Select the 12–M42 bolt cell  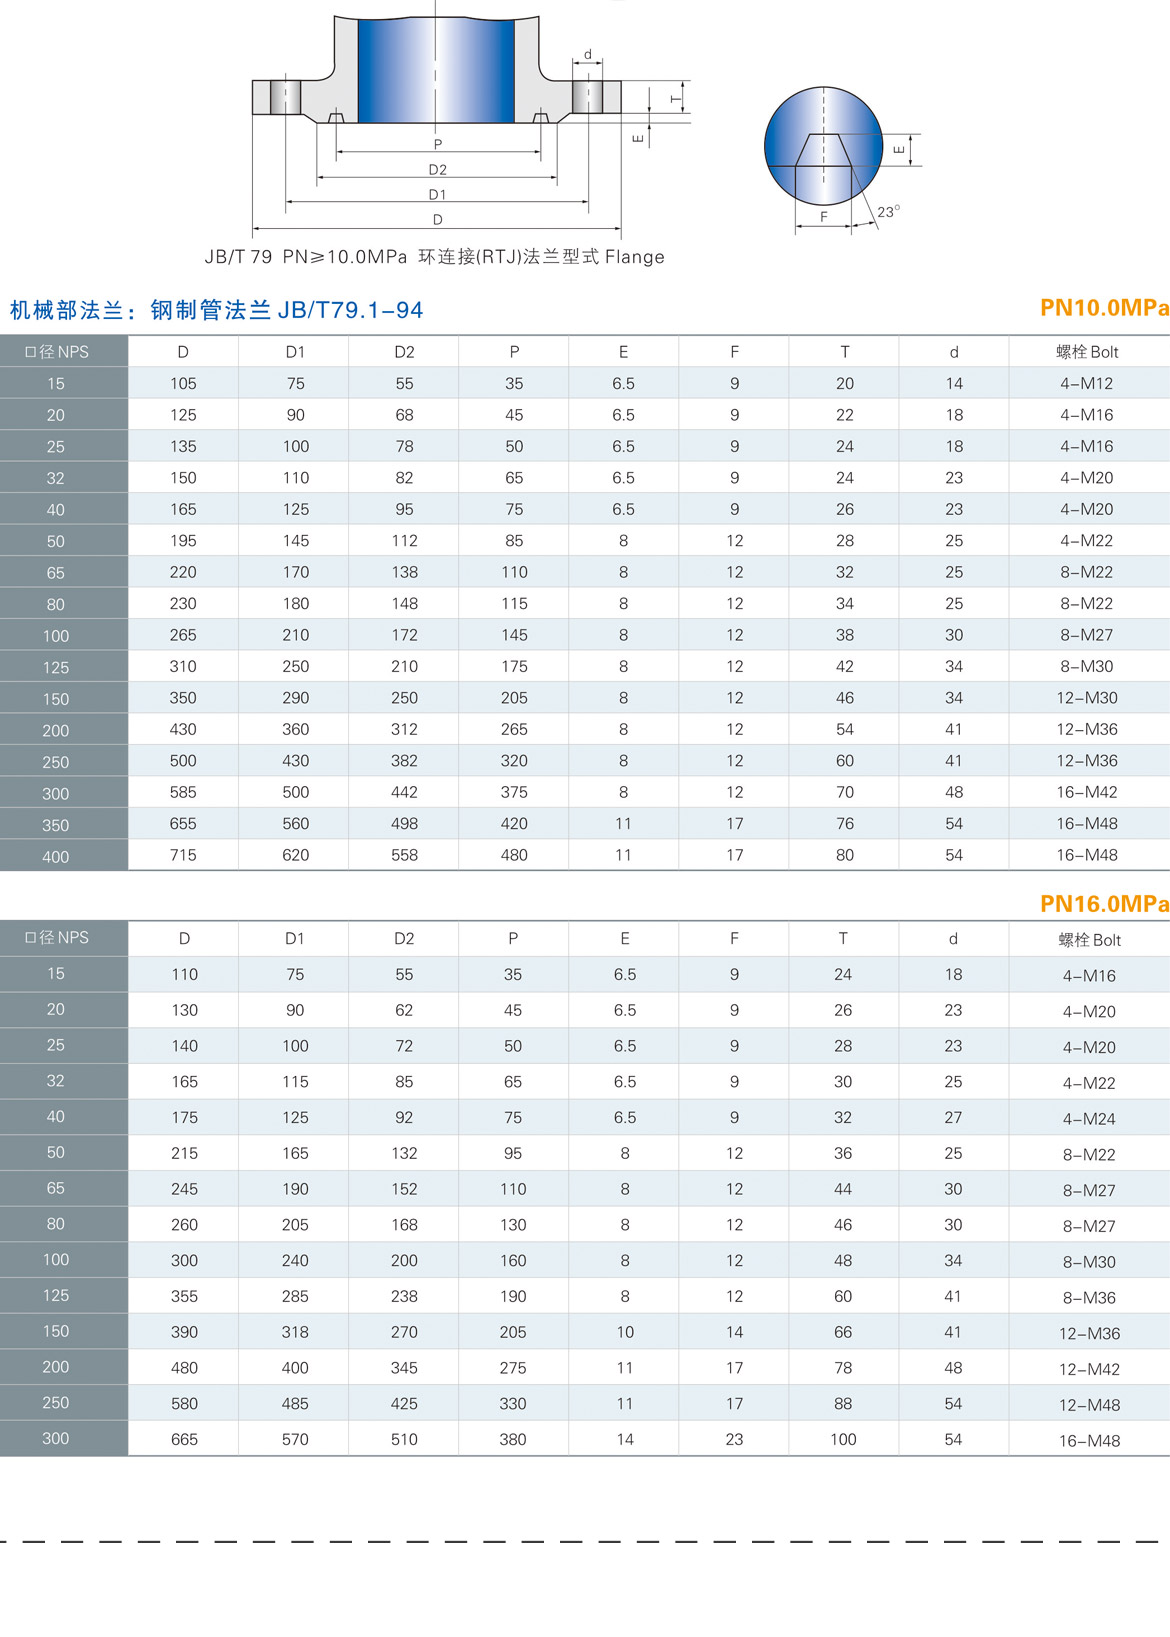click(x=1089, y=1369)
